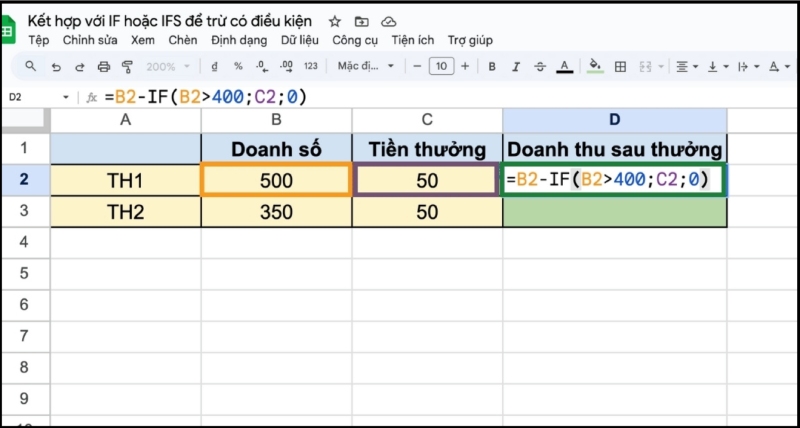Screen dimensions: 800x428
Task: Increase font size with plus button
Action: pyautogui.click(x=465, y=66)
